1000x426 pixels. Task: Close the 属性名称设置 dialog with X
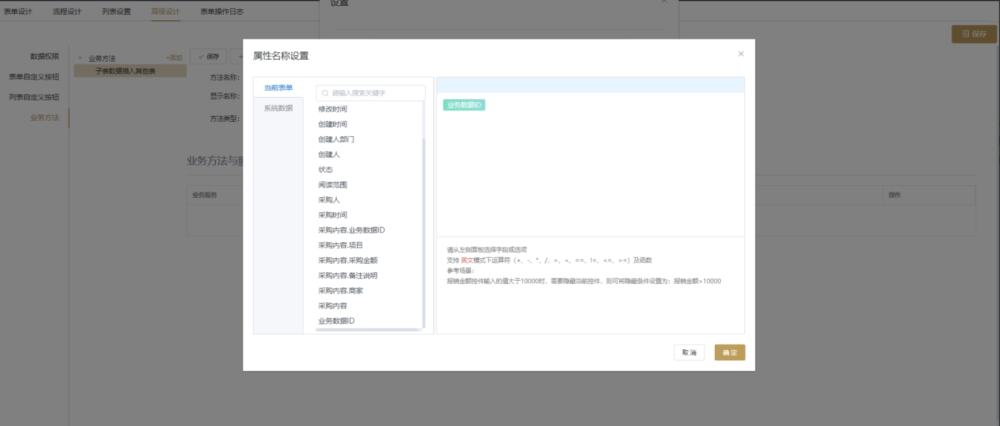[741, 54]
